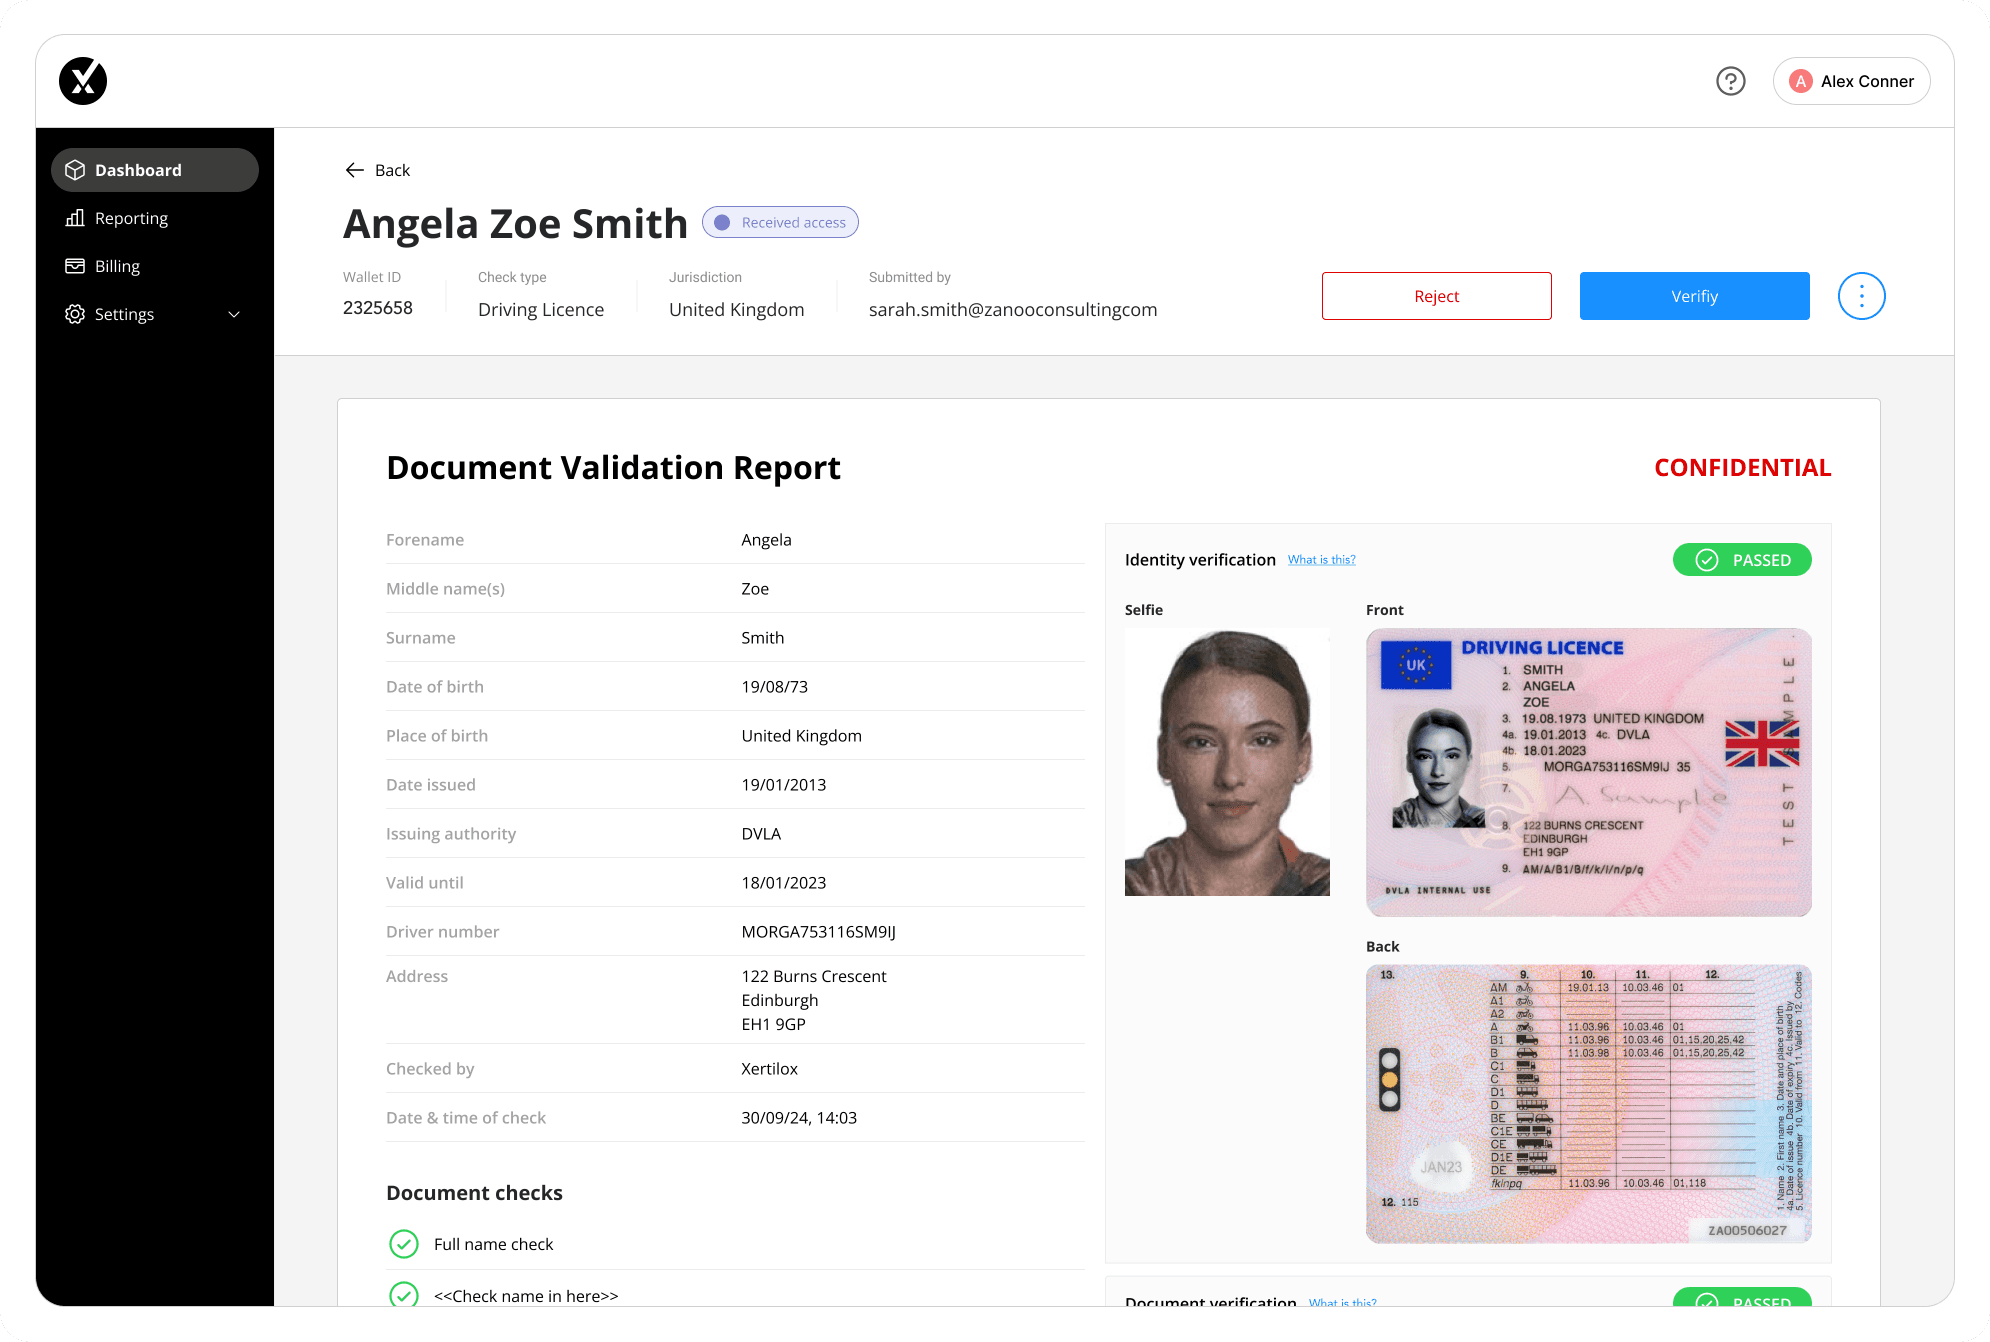Click the United Kingdom jurisdiction value
The height and width of the screenshot is (1342, 1990).
(737, 310)
